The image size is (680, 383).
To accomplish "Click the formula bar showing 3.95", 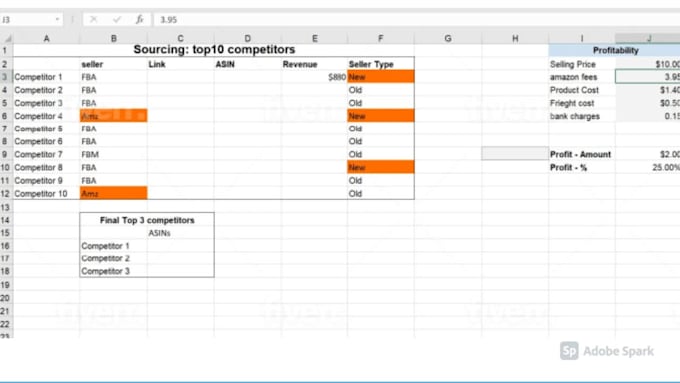I will (416, 20).
